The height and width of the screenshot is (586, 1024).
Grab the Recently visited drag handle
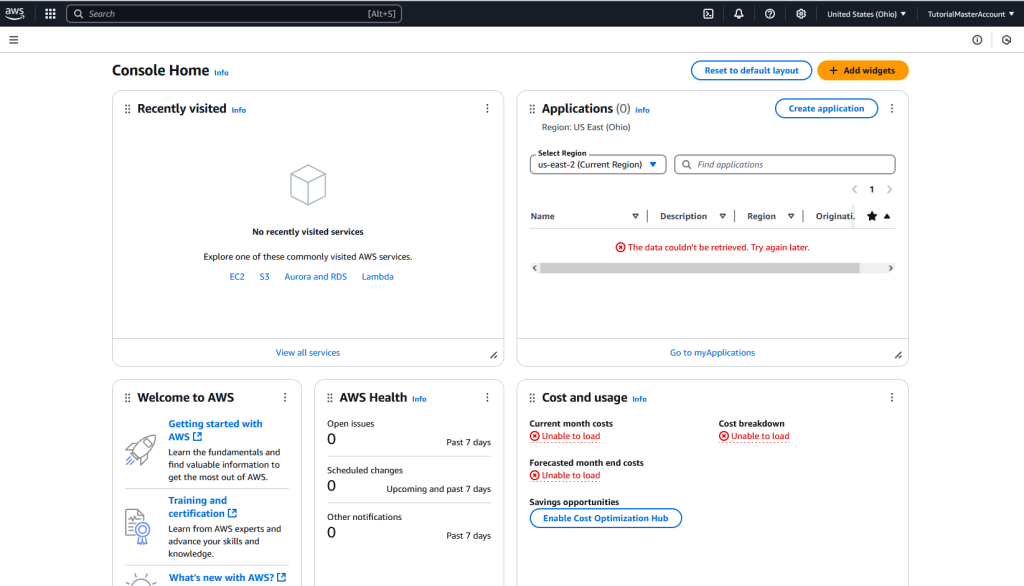127,109
